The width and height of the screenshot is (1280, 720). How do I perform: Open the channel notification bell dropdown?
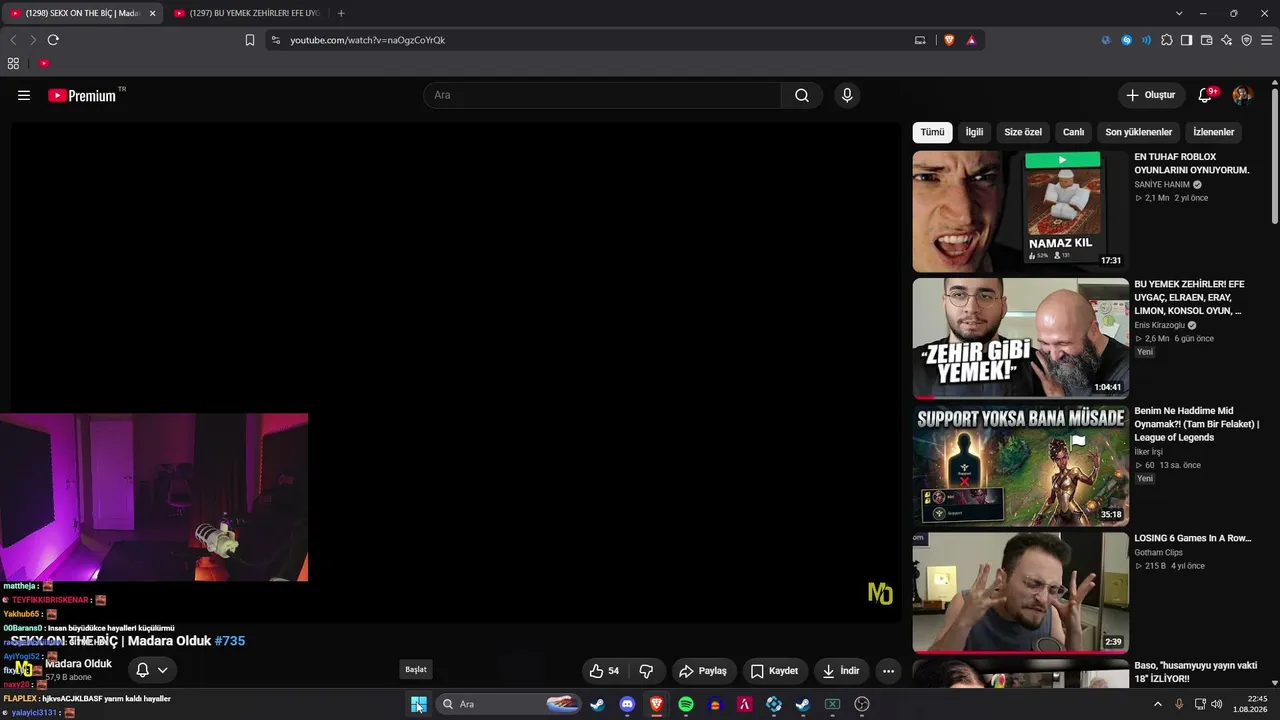click(152, 670)
